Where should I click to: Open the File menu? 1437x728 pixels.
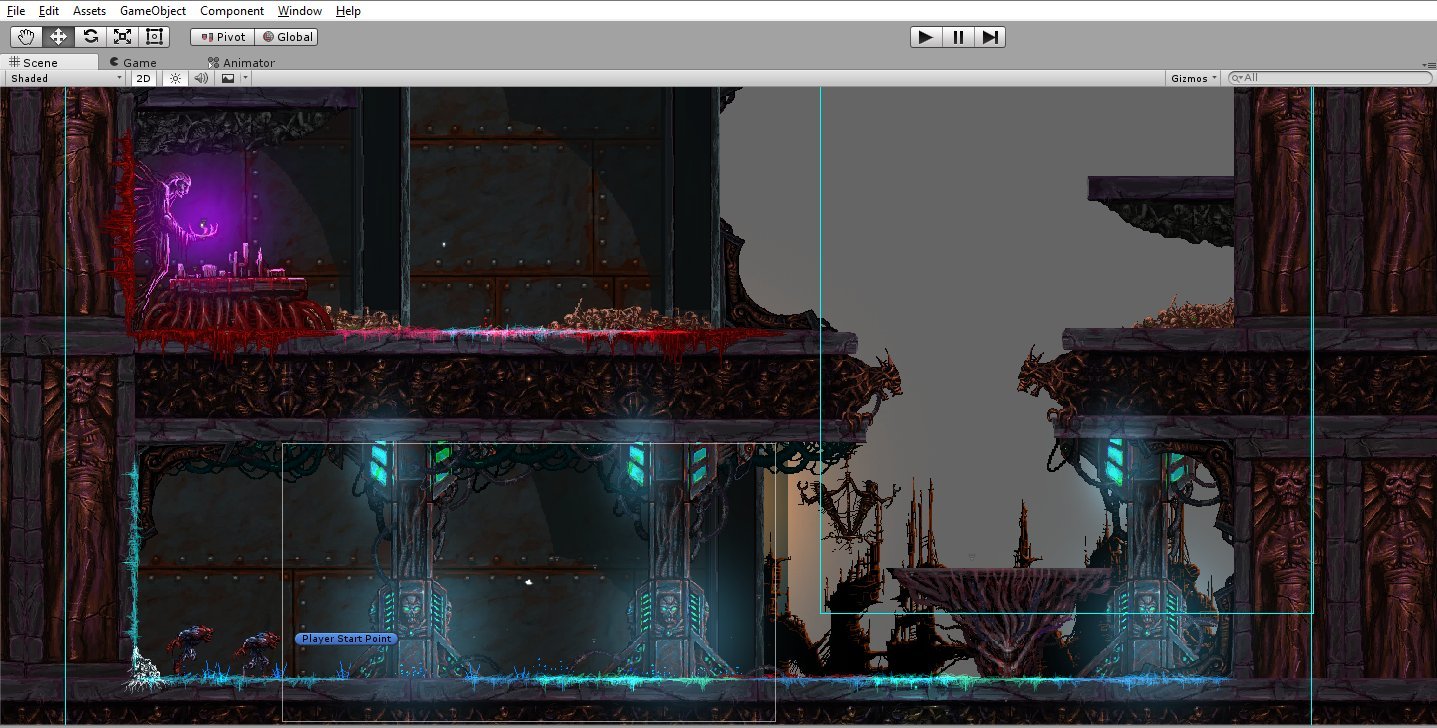[x=16, y=11]
